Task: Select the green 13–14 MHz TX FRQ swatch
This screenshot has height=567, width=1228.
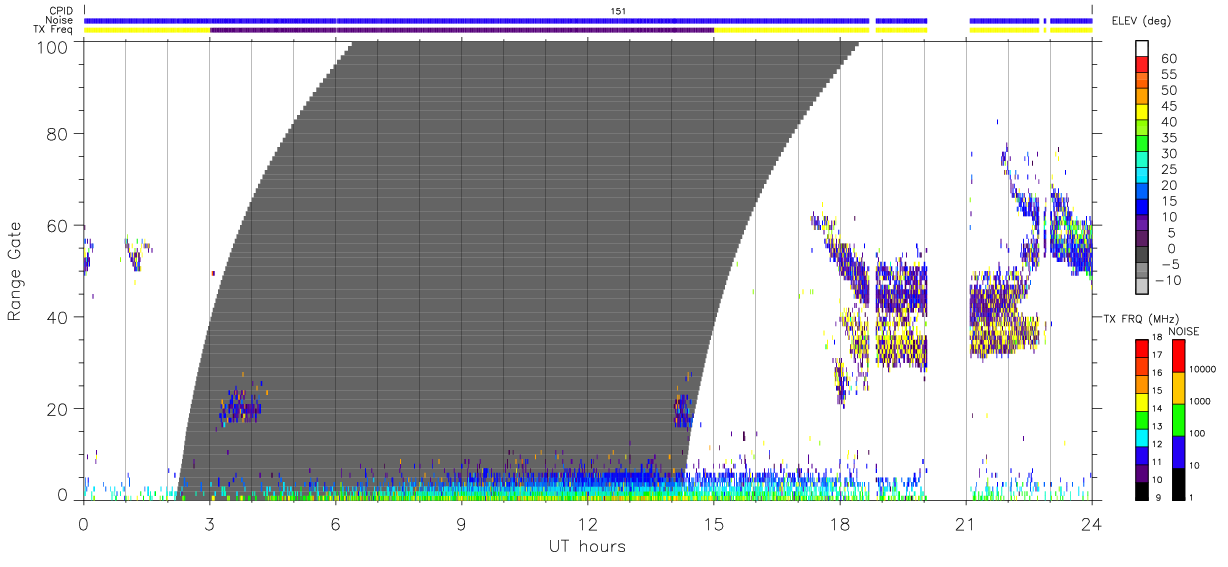Action: coord(1141,419)
